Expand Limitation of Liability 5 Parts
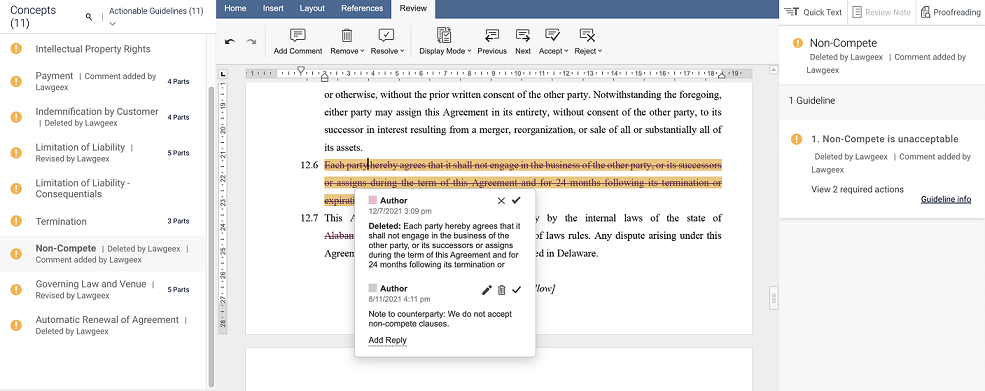 click(178, 153)
